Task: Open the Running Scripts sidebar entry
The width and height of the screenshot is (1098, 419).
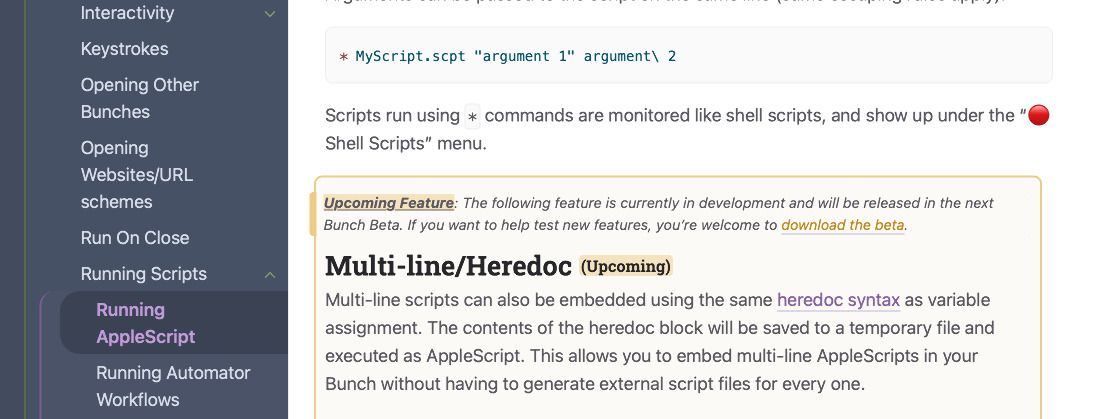Action: (143, 274)
